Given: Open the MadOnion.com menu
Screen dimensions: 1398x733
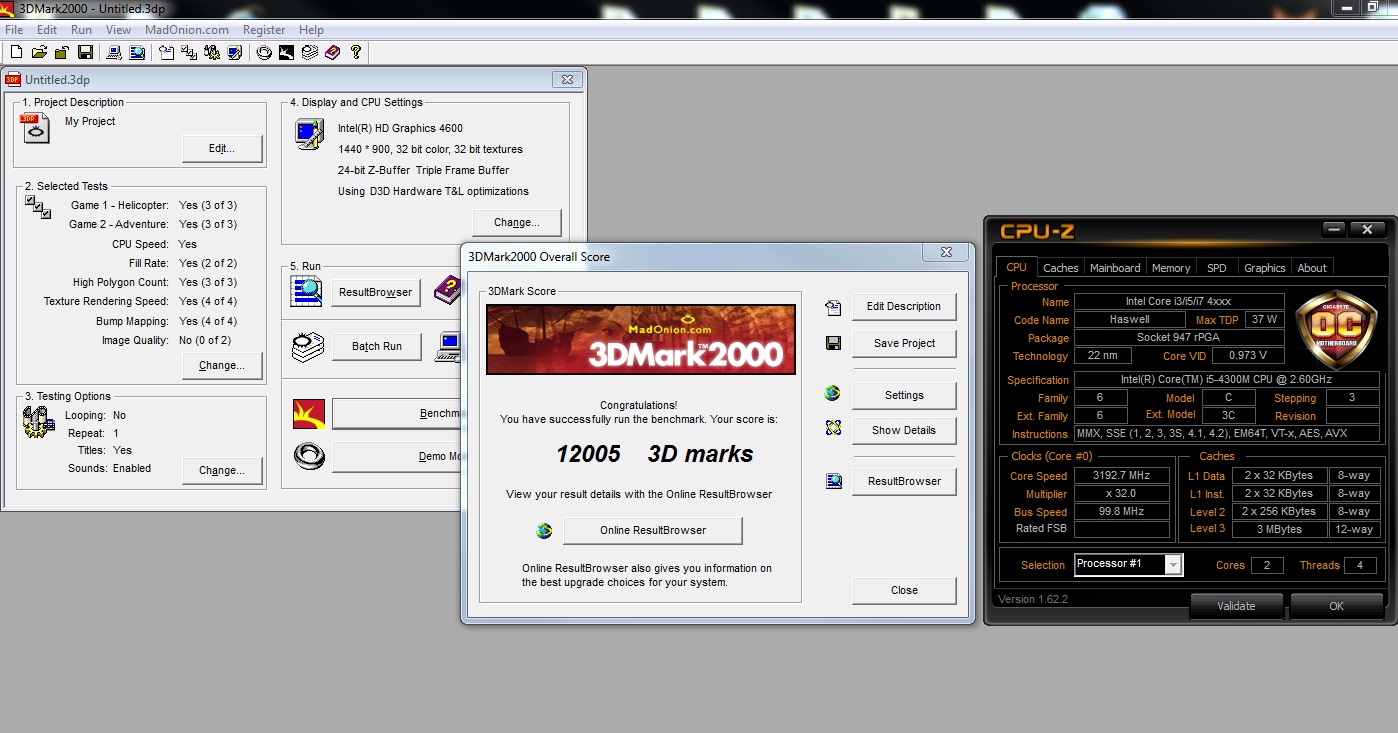Looking at the screenshot, I should tap(187, 30).
